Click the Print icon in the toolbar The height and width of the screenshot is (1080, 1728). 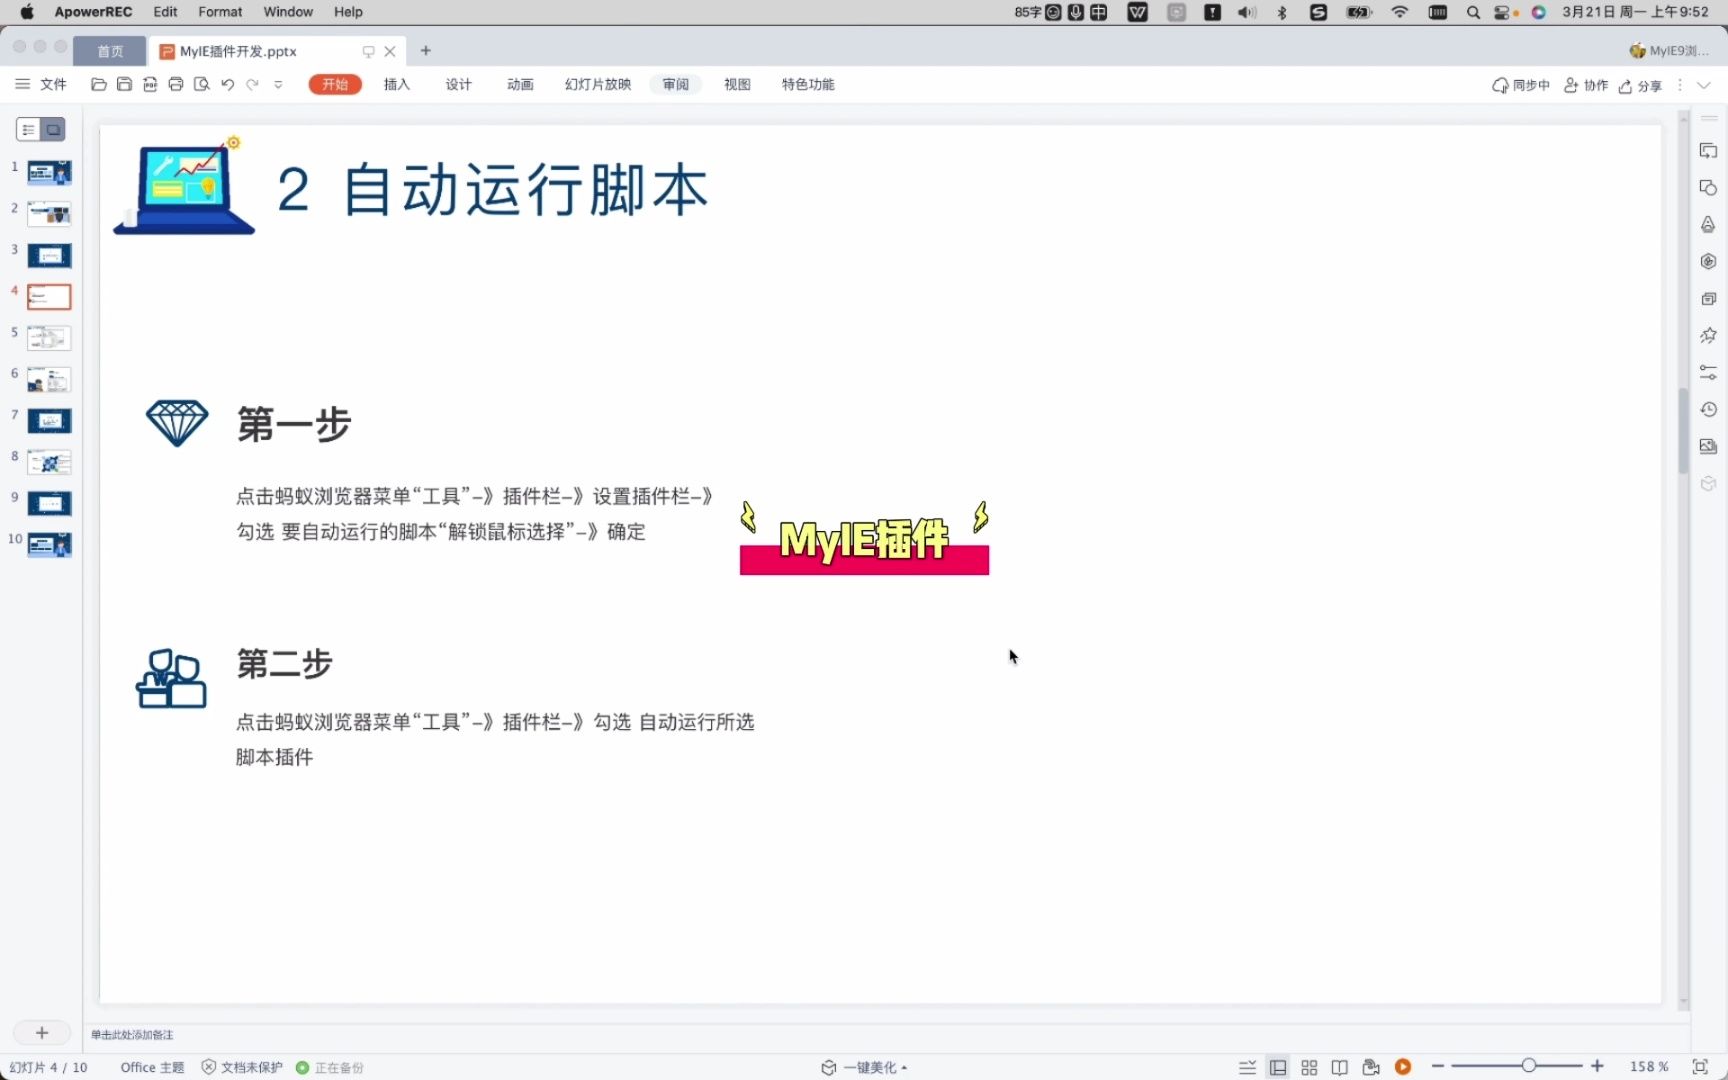[x=176, y=85]
